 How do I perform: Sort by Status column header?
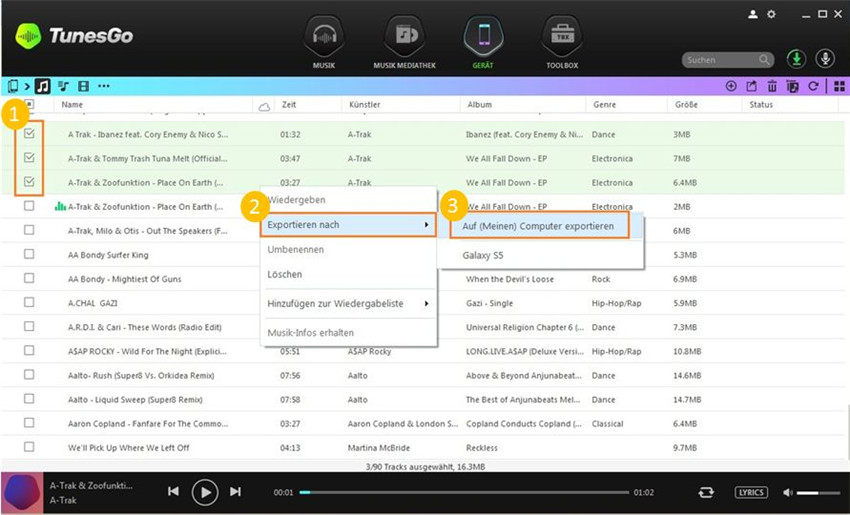click(x=761, y=105)
